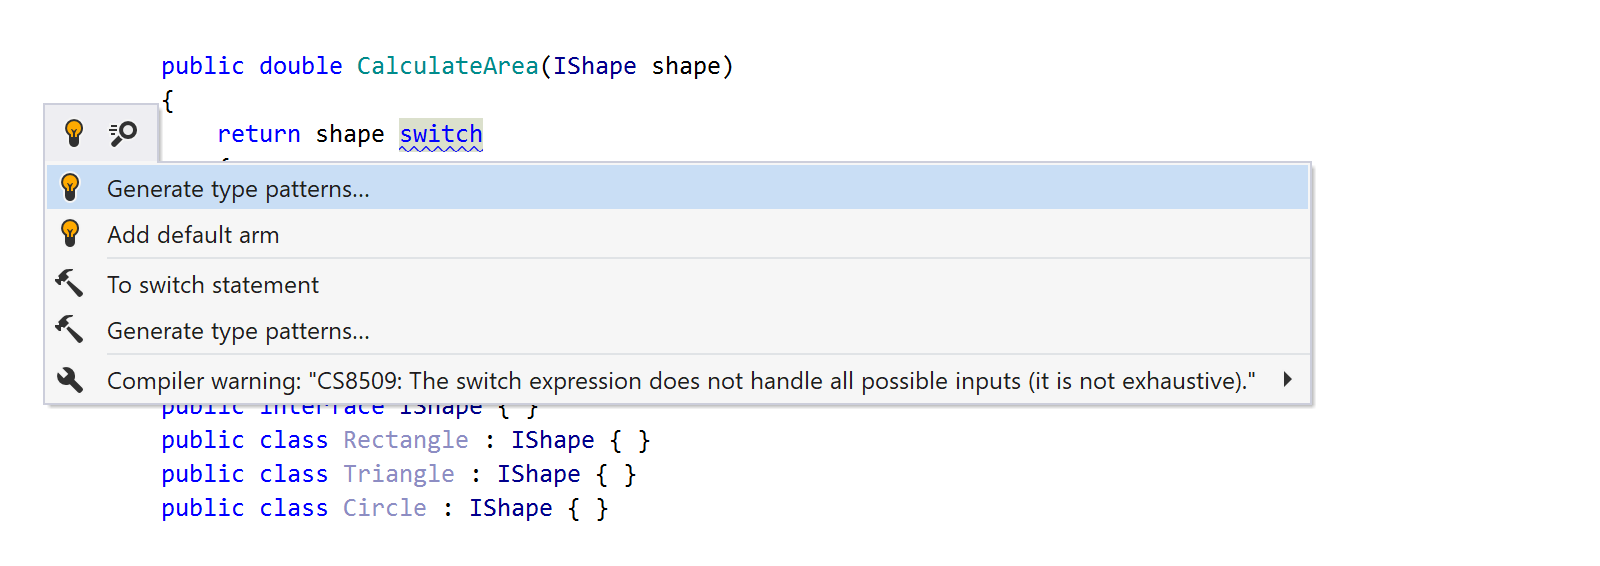The width and height of the screenshot is (1600, 566).
Task: Choose the lower Generate type patterns entry
Action: (678, 331)
